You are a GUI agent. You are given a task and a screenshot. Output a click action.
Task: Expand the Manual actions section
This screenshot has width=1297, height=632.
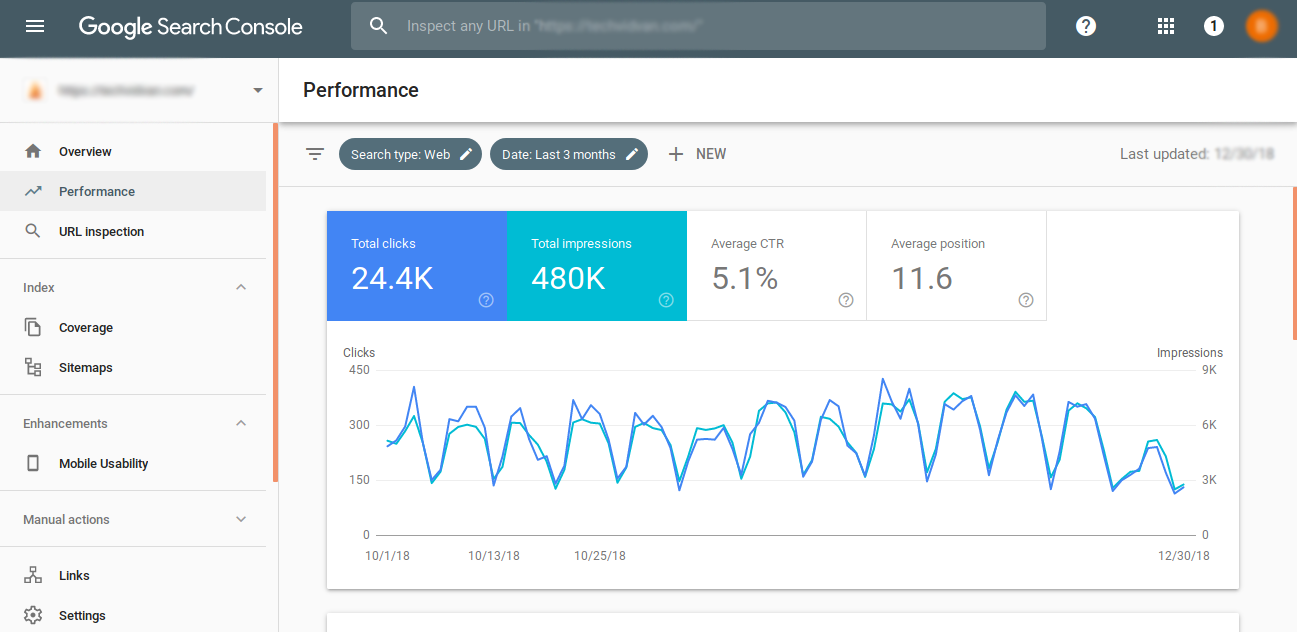(241, 520)
